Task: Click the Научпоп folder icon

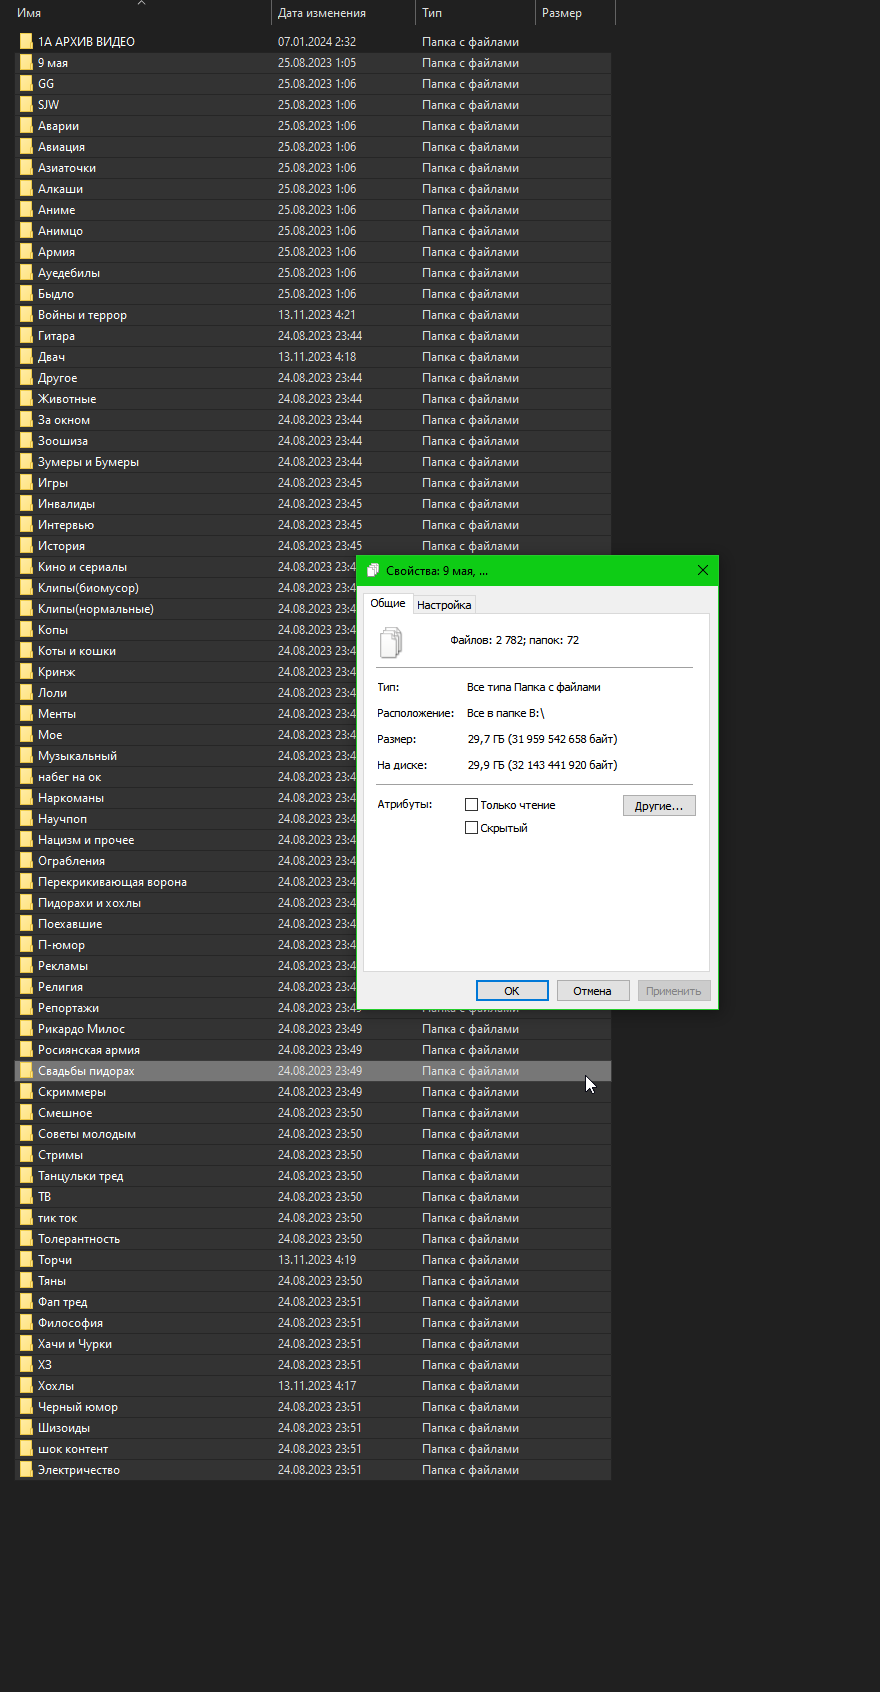Action: 26,819
